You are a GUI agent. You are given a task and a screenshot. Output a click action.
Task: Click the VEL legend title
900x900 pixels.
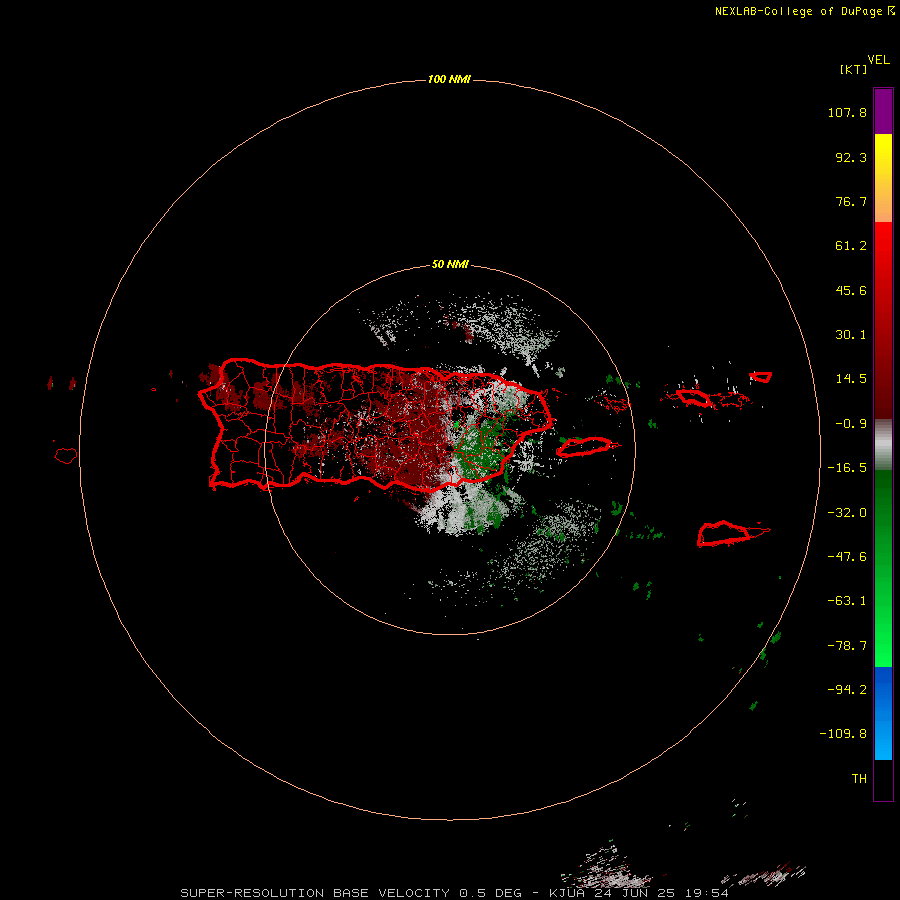(878, 60)
